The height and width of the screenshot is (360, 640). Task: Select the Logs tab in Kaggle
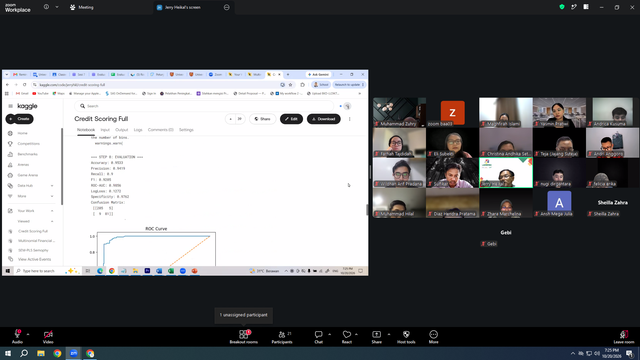[138, 130]
